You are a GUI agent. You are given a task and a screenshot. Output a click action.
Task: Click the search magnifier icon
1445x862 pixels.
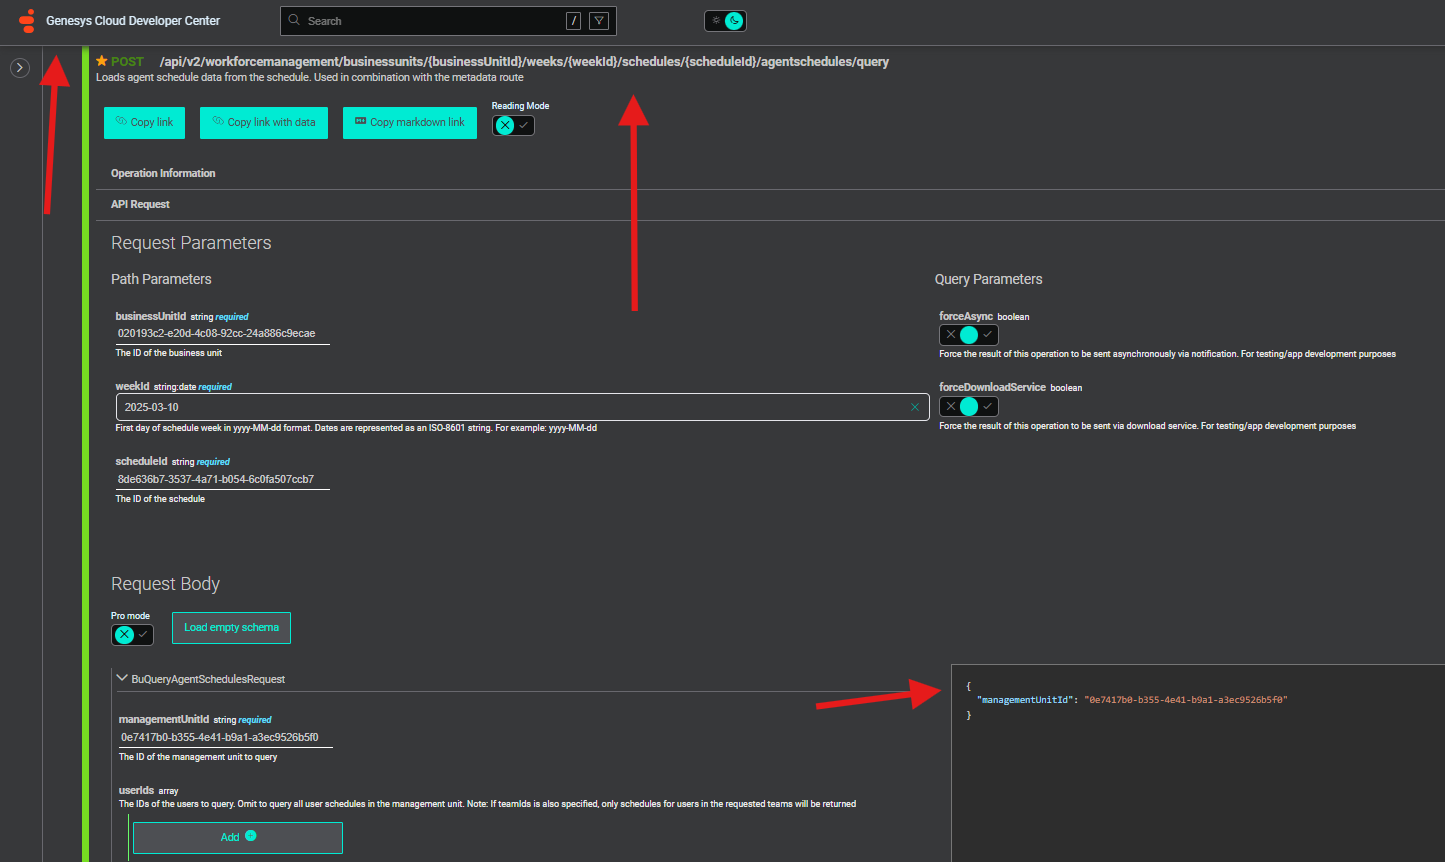point(294,21)
